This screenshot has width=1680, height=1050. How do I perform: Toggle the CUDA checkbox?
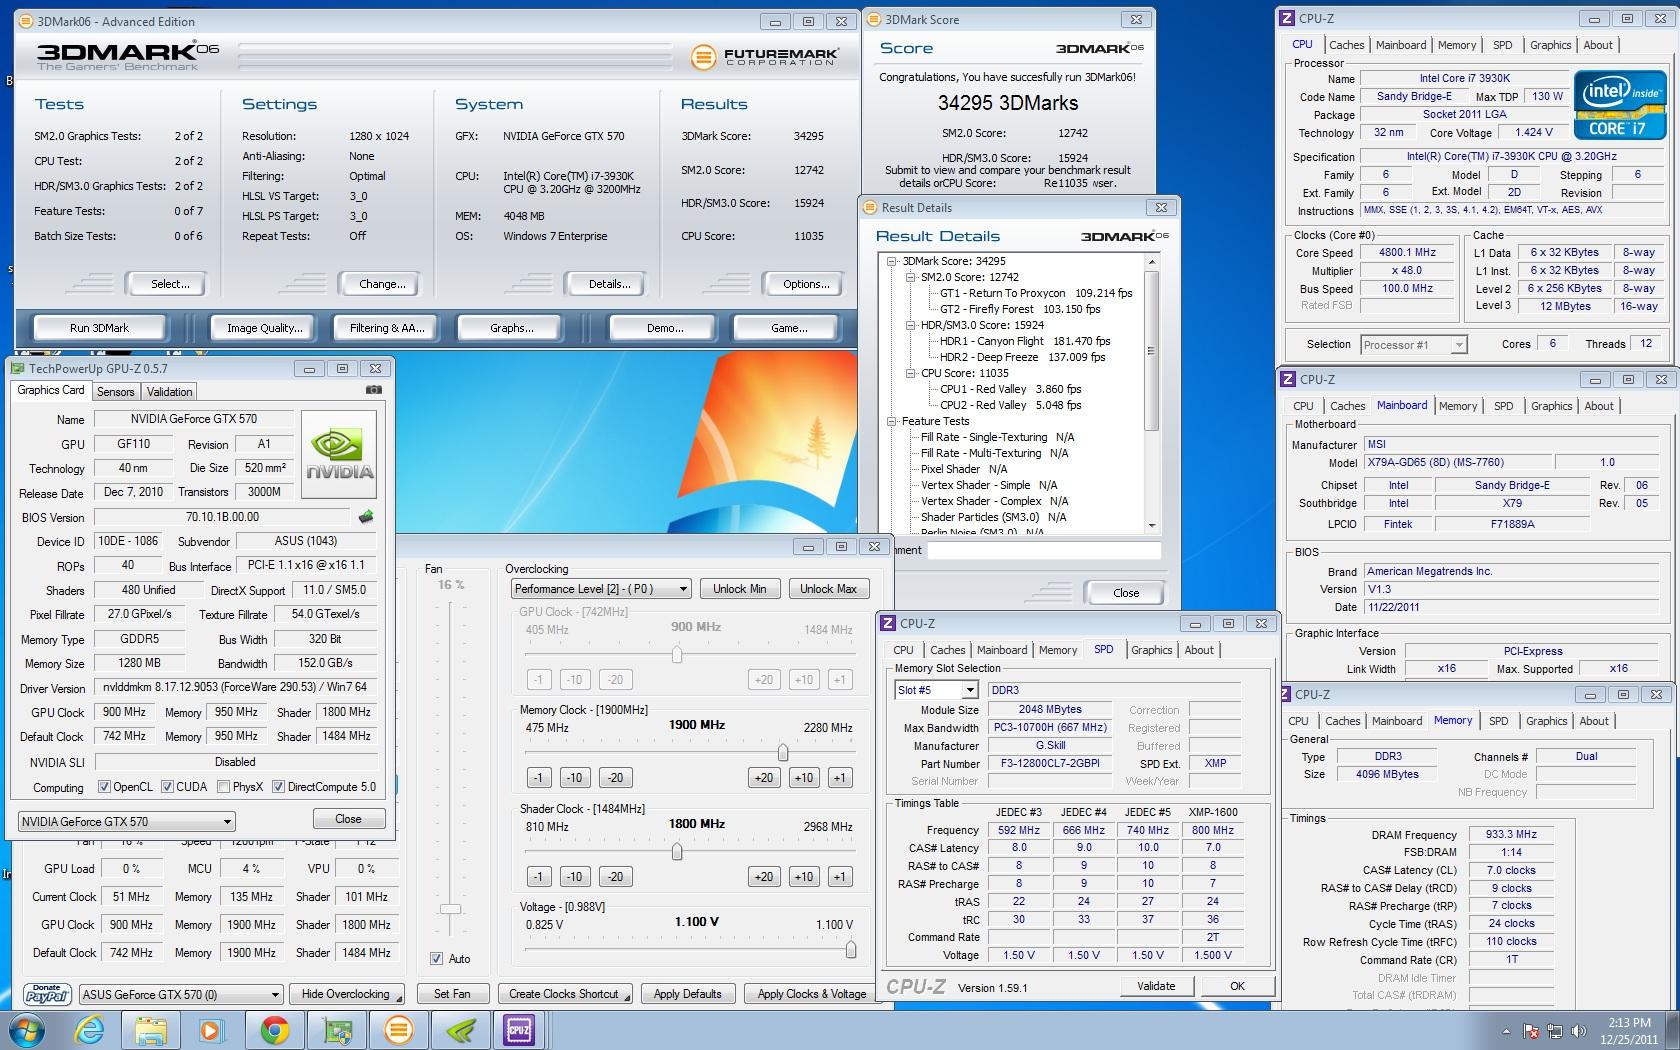pyautogui.click(x=168, y=787)
